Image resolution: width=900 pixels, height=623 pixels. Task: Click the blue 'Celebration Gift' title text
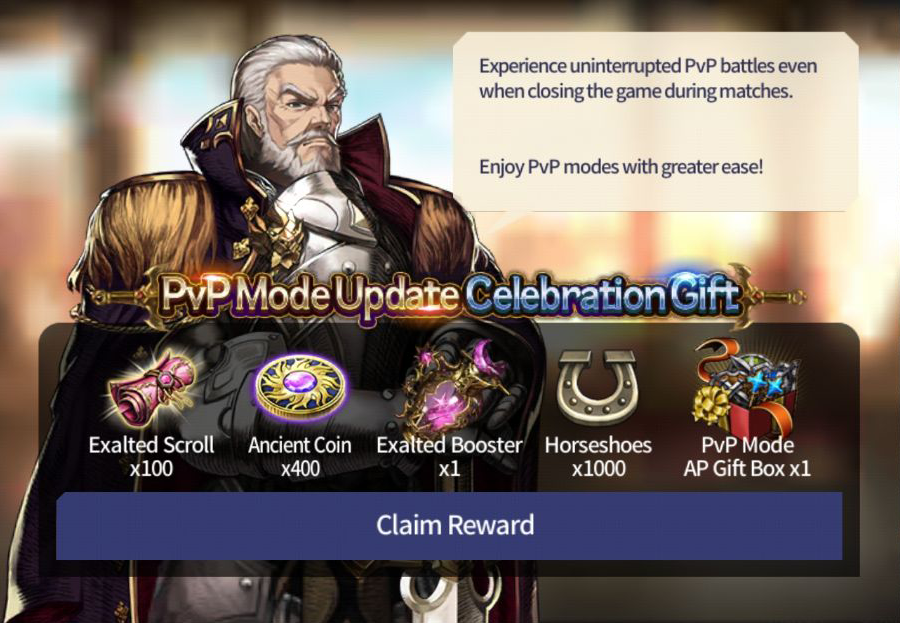tap(602, 294)
